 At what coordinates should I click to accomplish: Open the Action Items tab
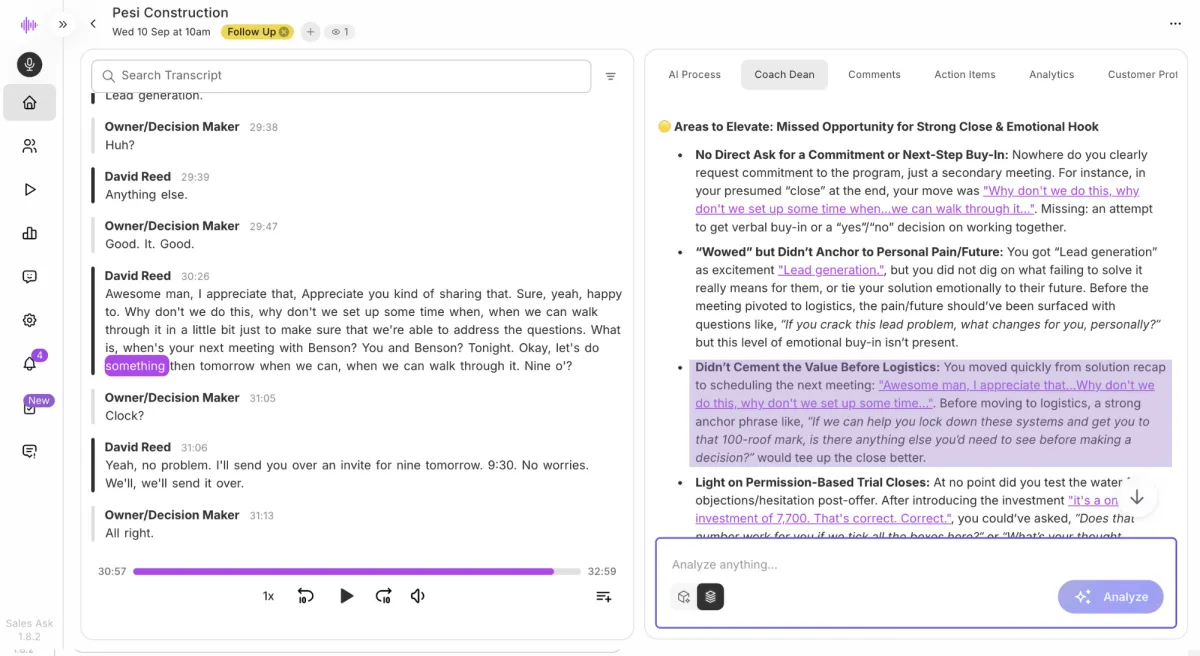click(964, 75)
